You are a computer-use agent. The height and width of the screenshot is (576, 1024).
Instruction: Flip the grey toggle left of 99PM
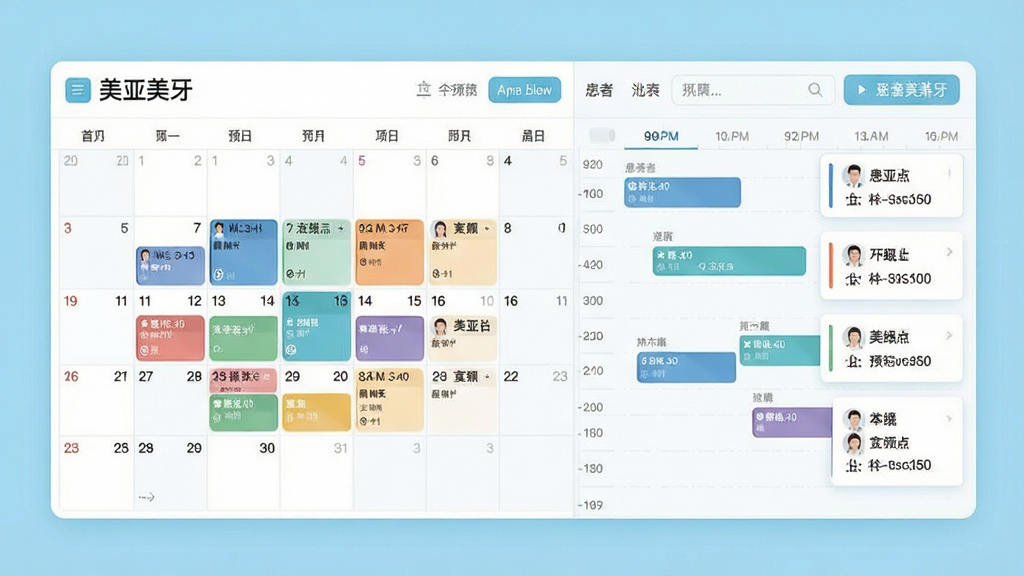(601, 135)
